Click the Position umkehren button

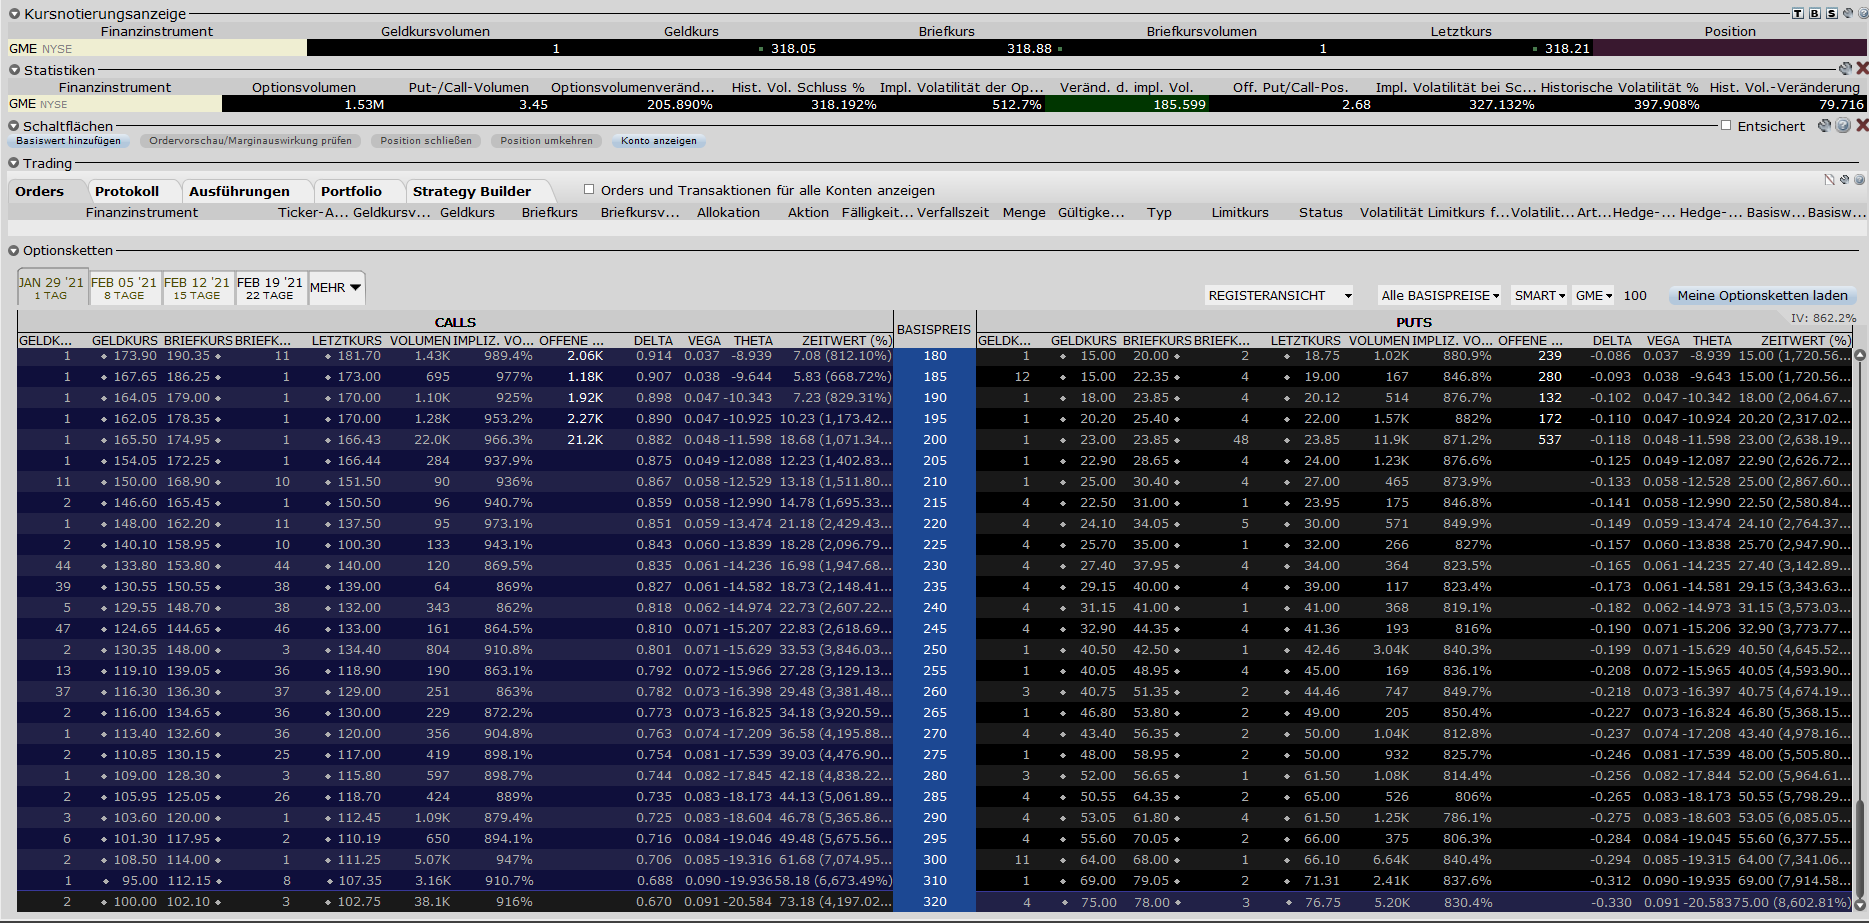(547, 141)
